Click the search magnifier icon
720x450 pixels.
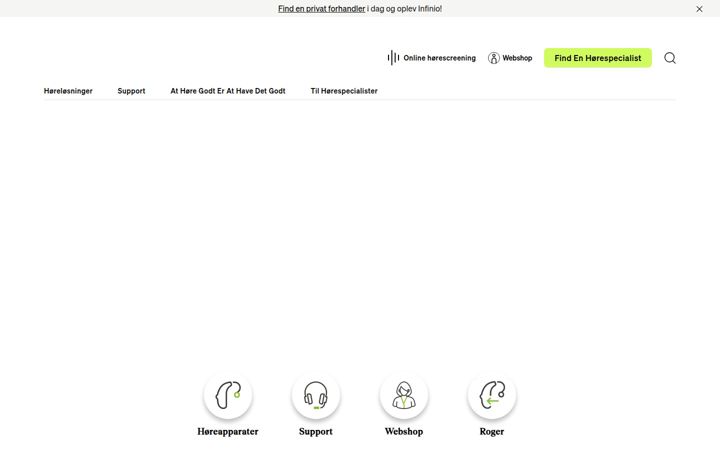(670, 58)
